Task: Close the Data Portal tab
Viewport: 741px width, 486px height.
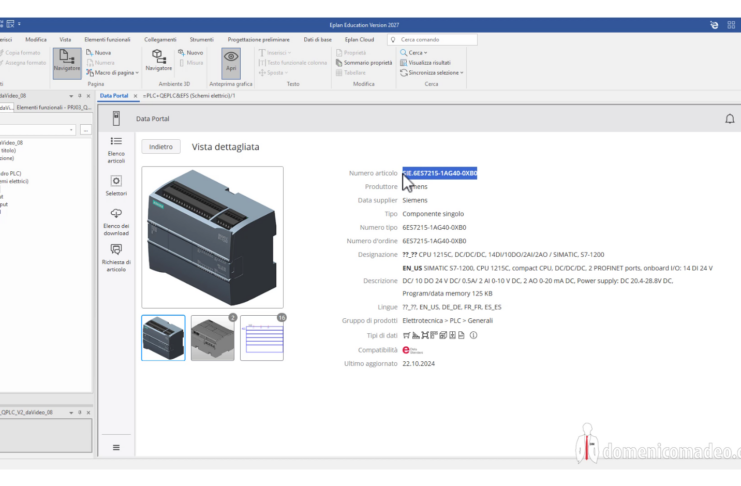Action: point(136,96)
